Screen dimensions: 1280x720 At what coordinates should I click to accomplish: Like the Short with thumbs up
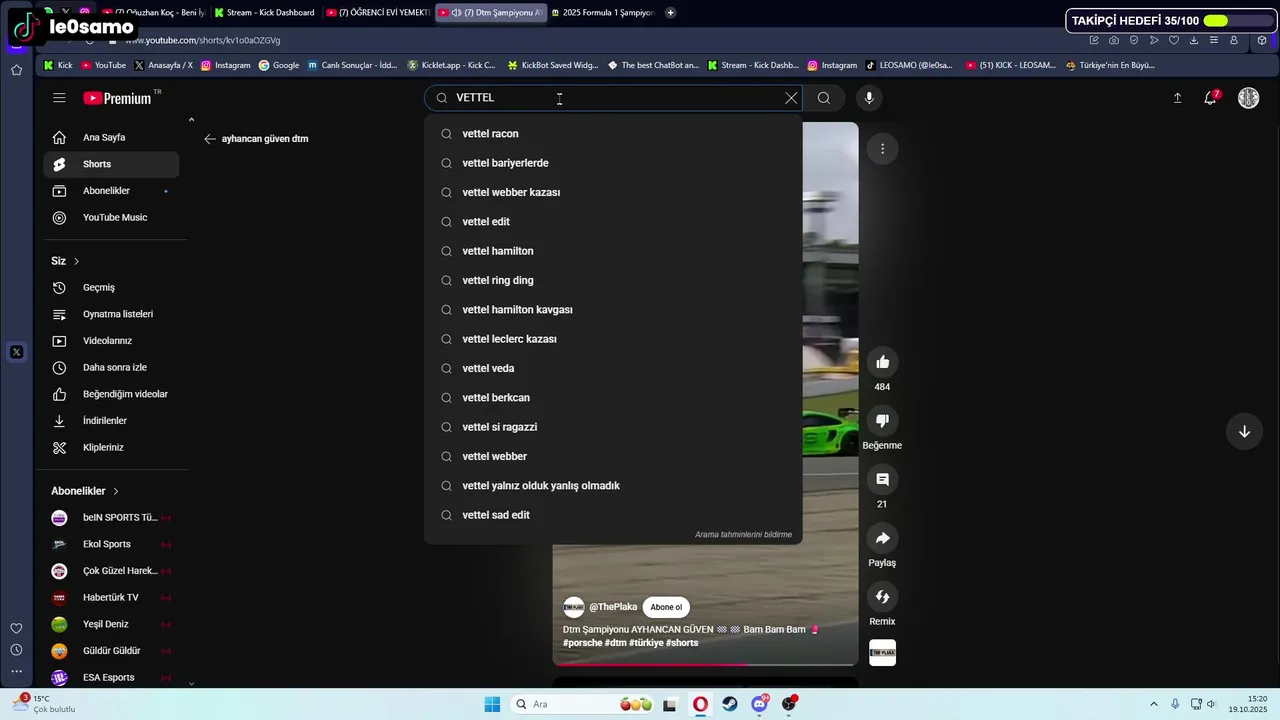pyautogui.click(x=882, y=362)
